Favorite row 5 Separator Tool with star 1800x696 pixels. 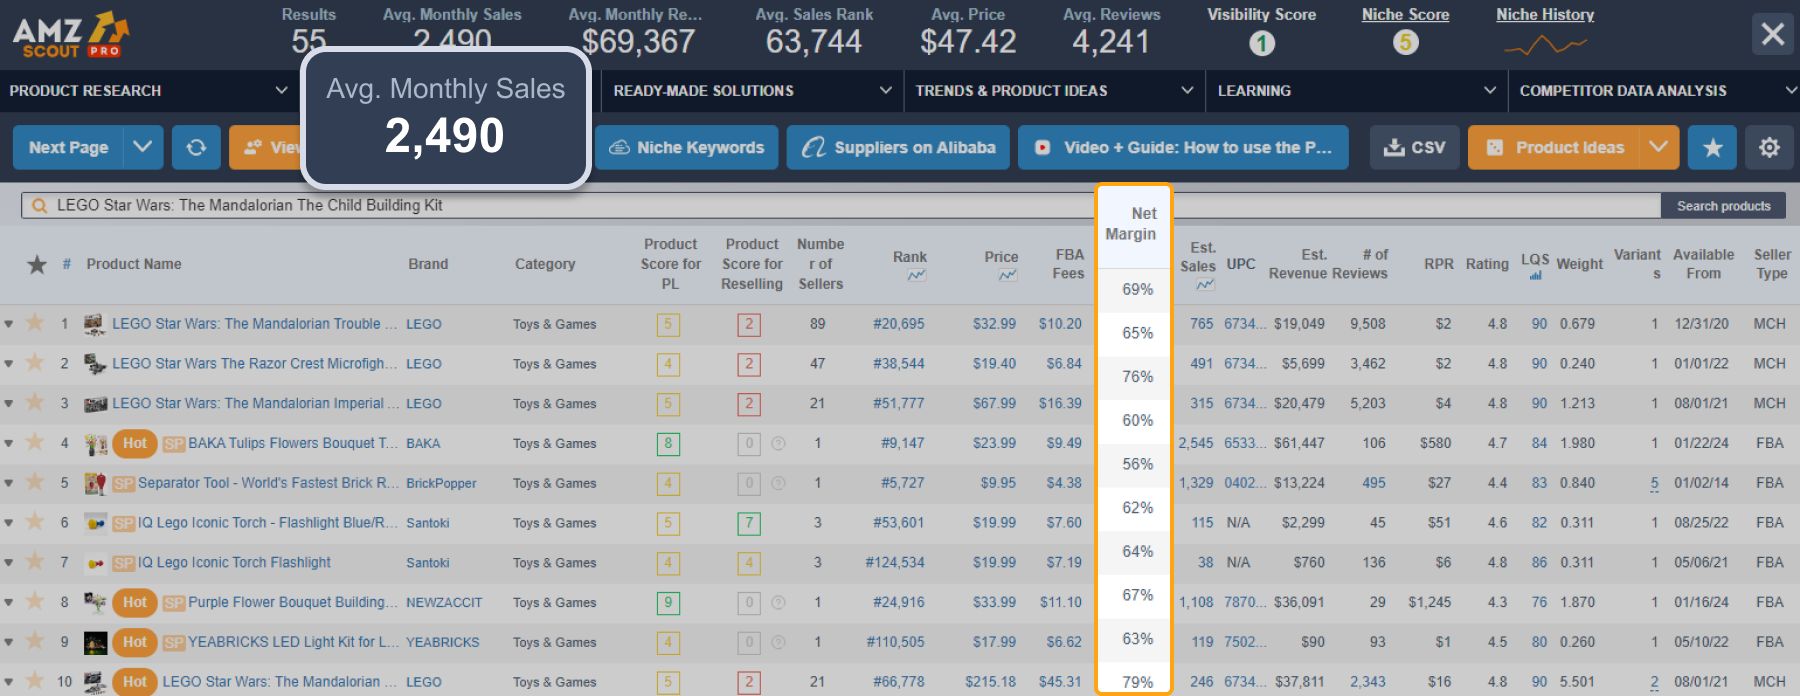click(x=35, y=481)
